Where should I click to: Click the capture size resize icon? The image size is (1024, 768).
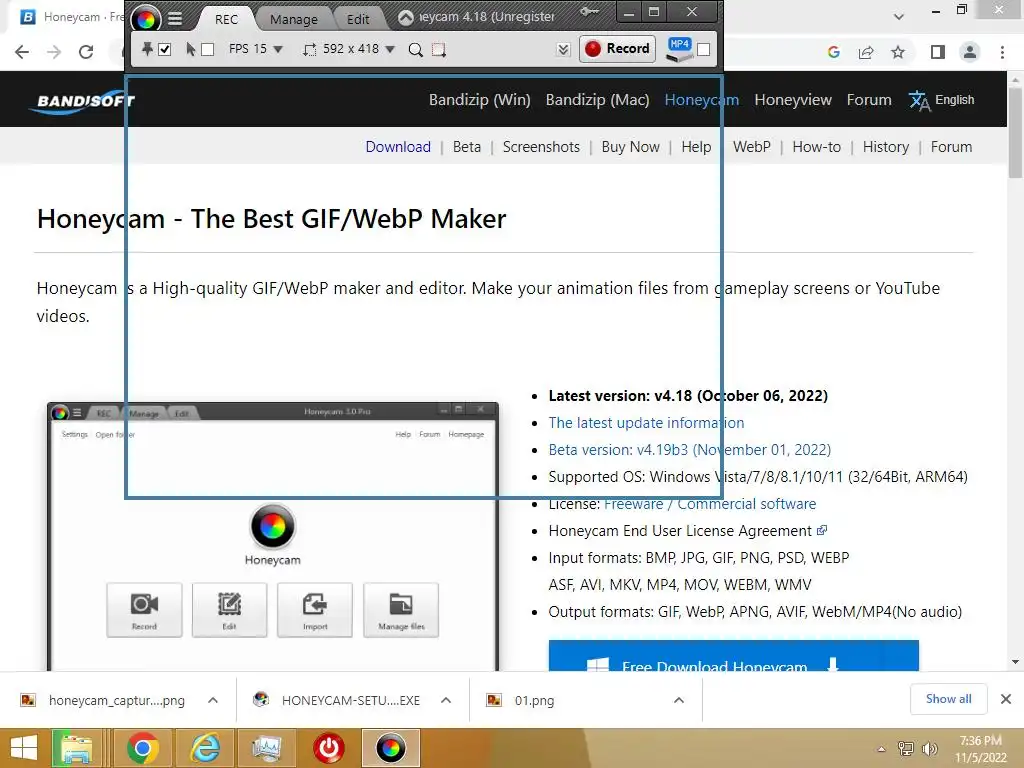click(x=310, y=49)
